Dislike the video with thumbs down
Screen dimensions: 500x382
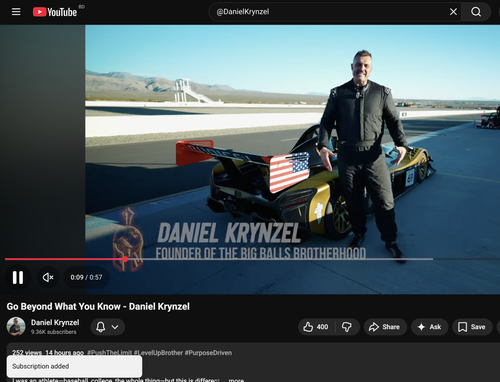coord(347,327)
